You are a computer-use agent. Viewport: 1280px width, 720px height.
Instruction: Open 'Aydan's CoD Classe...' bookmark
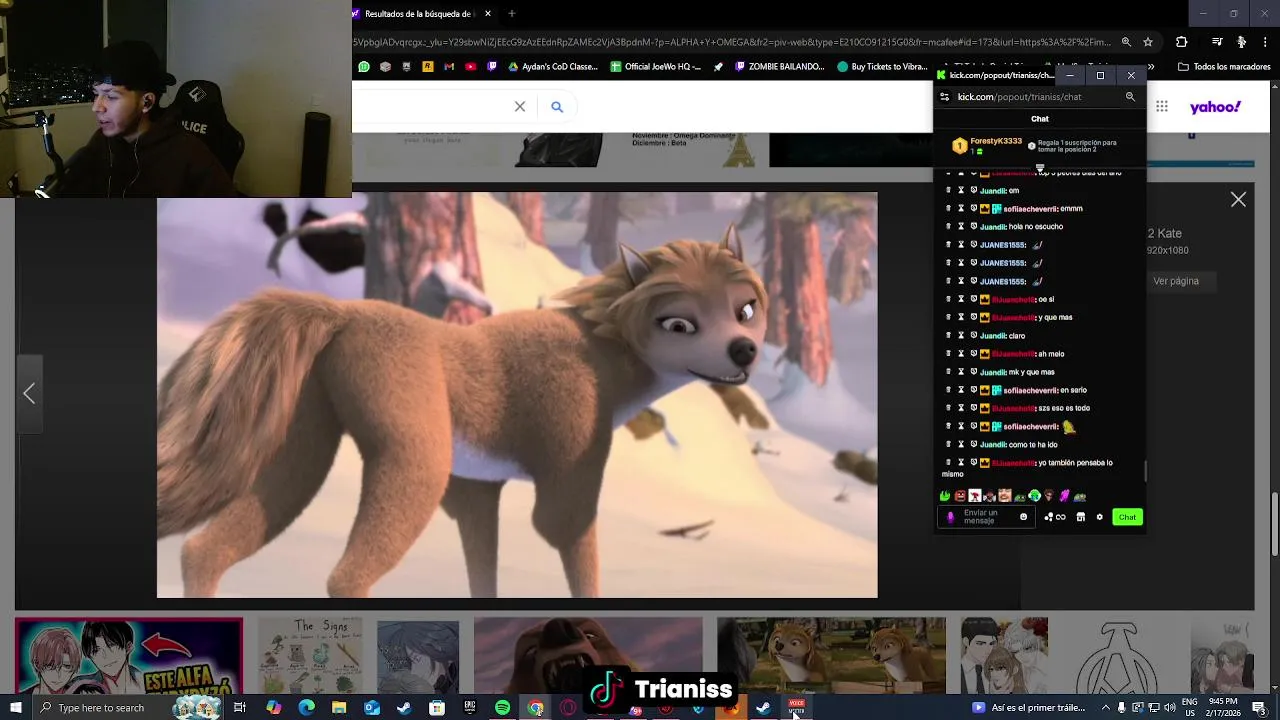click(x=553, y=67)
